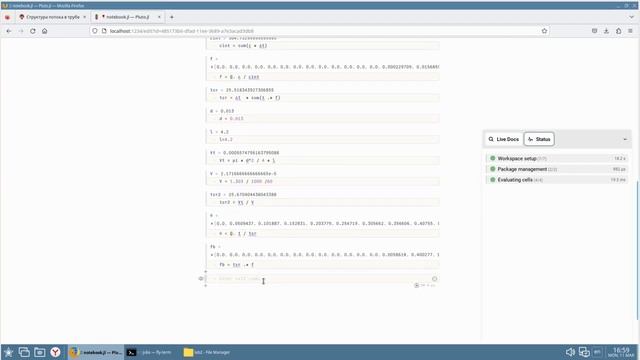This screenshot has height=360, width=640.
Task: Switch to the Live Docs panel tab
Action: pos(504,139)
